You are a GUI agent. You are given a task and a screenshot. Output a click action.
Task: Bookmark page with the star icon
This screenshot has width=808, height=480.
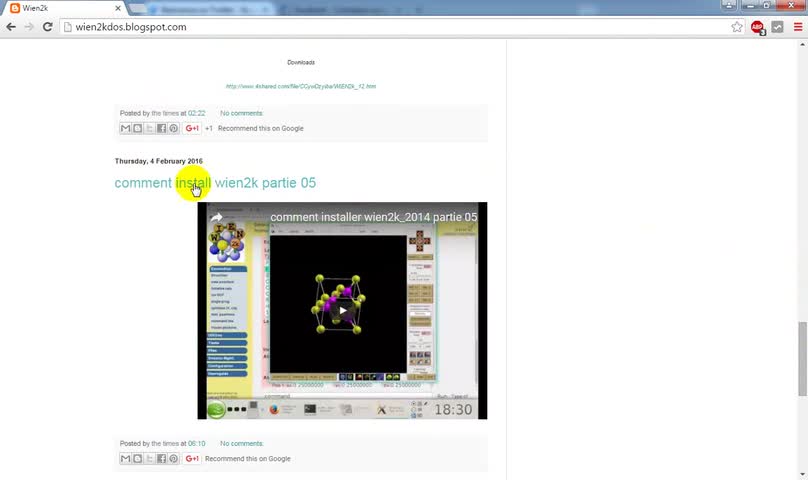point(737,27)
